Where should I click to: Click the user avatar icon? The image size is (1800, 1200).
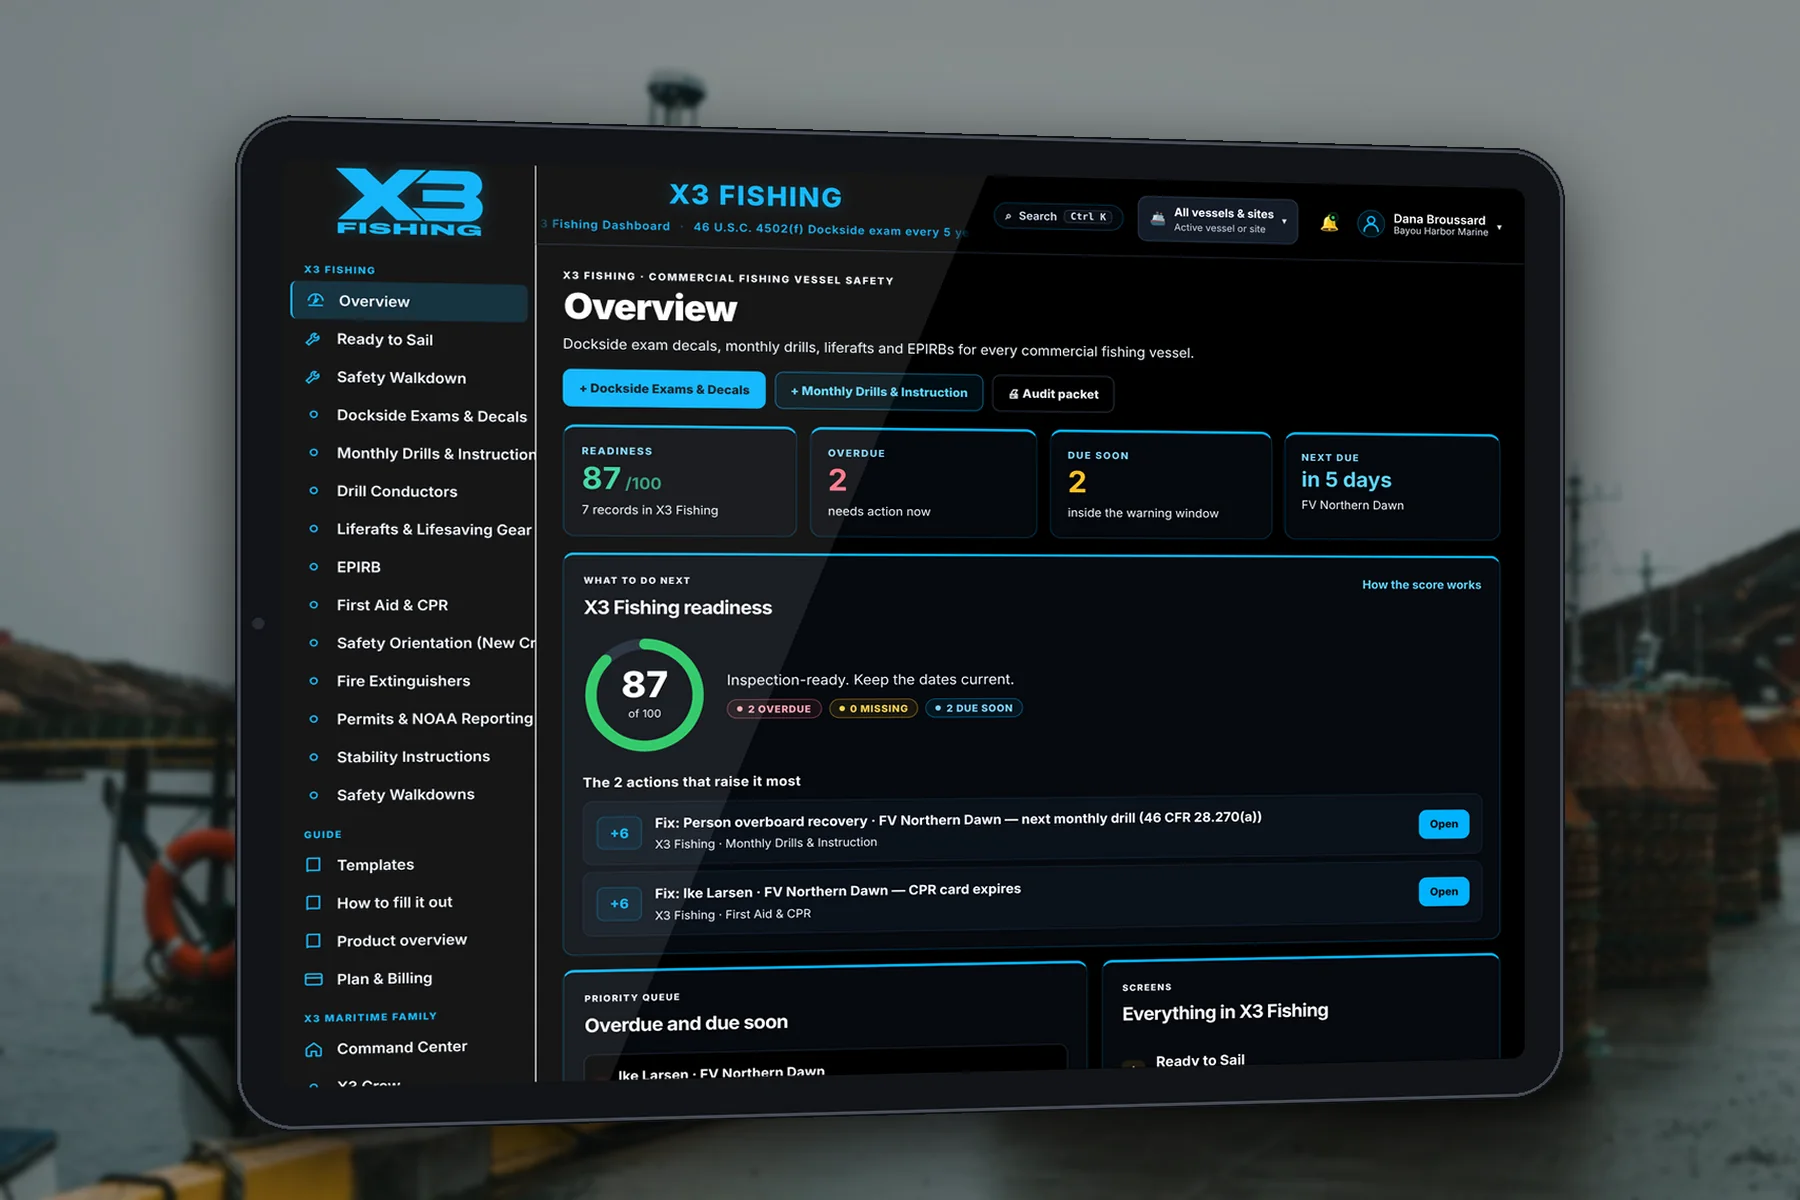(1371, 224)
